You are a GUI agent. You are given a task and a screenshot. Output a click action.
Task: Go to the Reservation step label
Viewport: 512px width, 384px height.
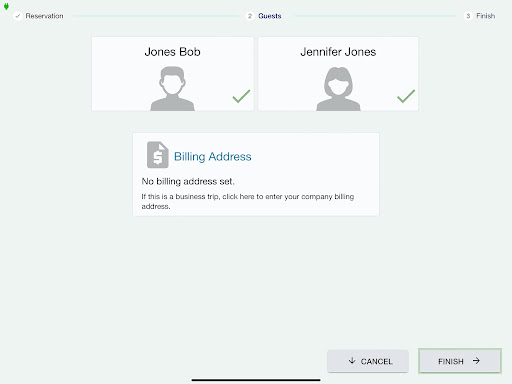coord(44,16)
